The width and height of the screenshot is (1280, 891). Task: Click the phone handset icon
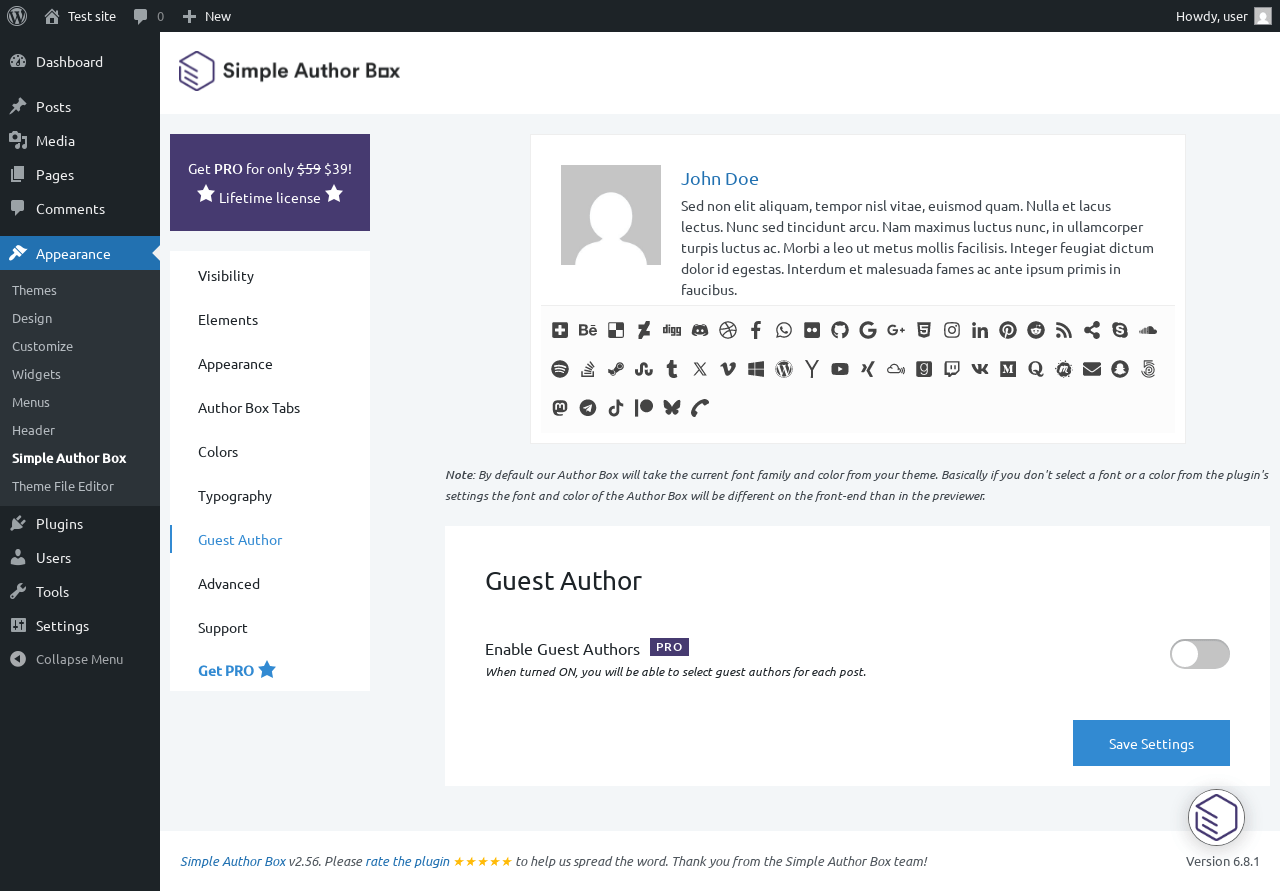[700, 408]
